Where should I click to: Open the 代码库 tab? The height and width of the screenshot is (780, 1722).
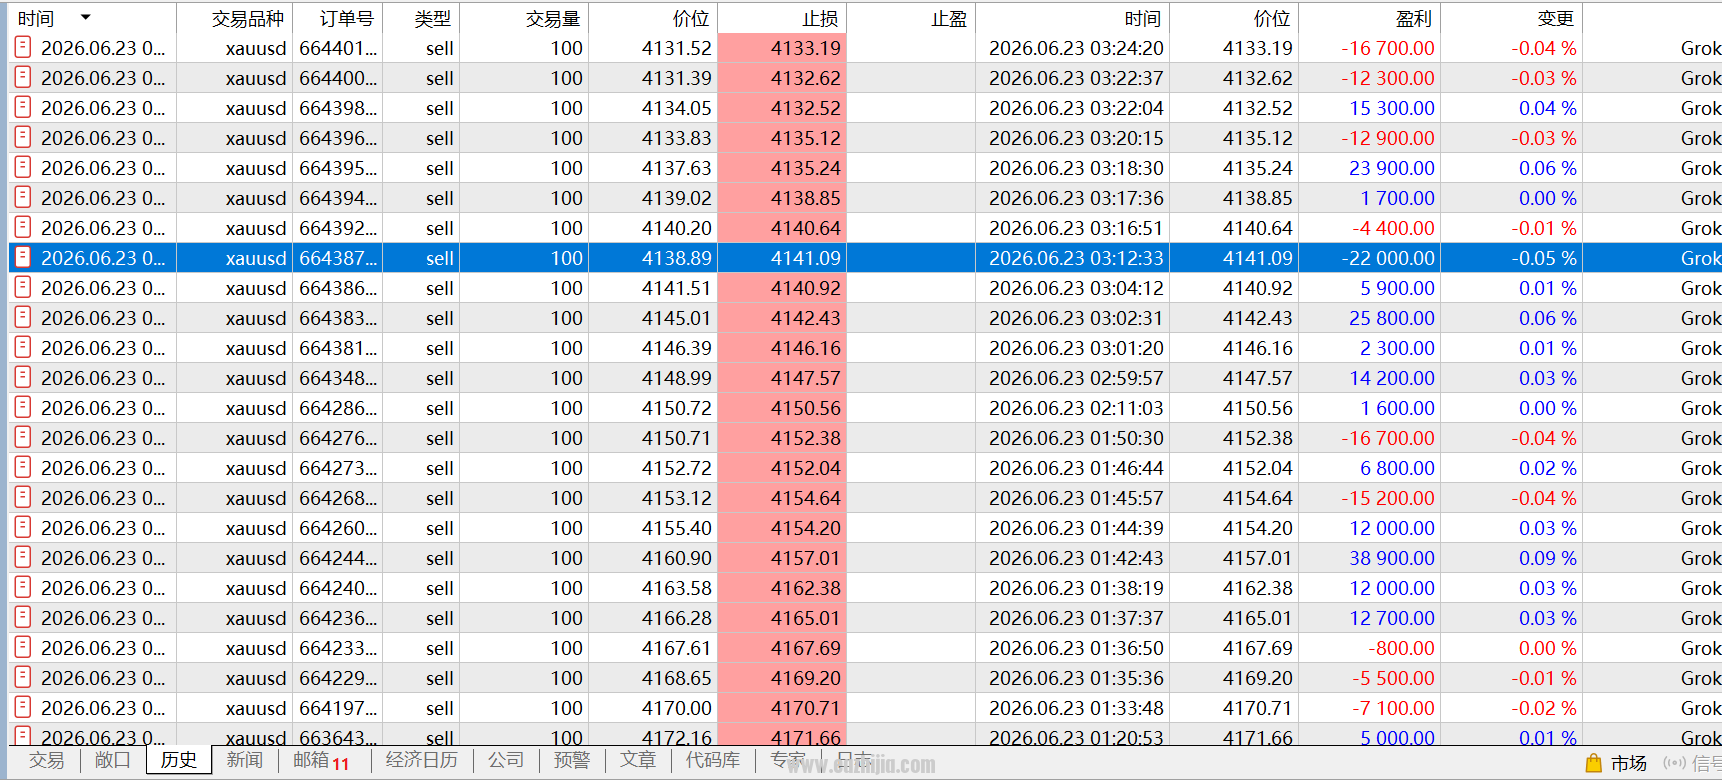(x=713, y=760)
